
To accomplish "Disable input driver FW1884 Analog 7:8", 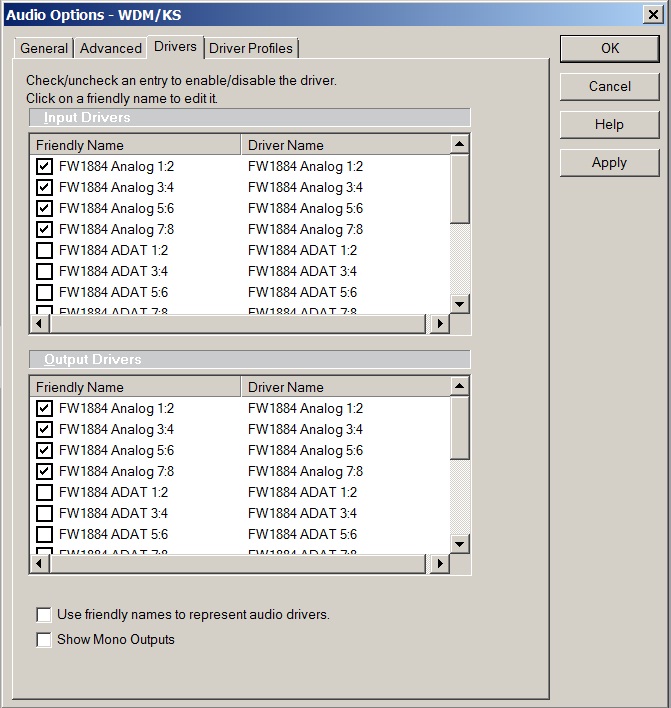I will [44, 229].
